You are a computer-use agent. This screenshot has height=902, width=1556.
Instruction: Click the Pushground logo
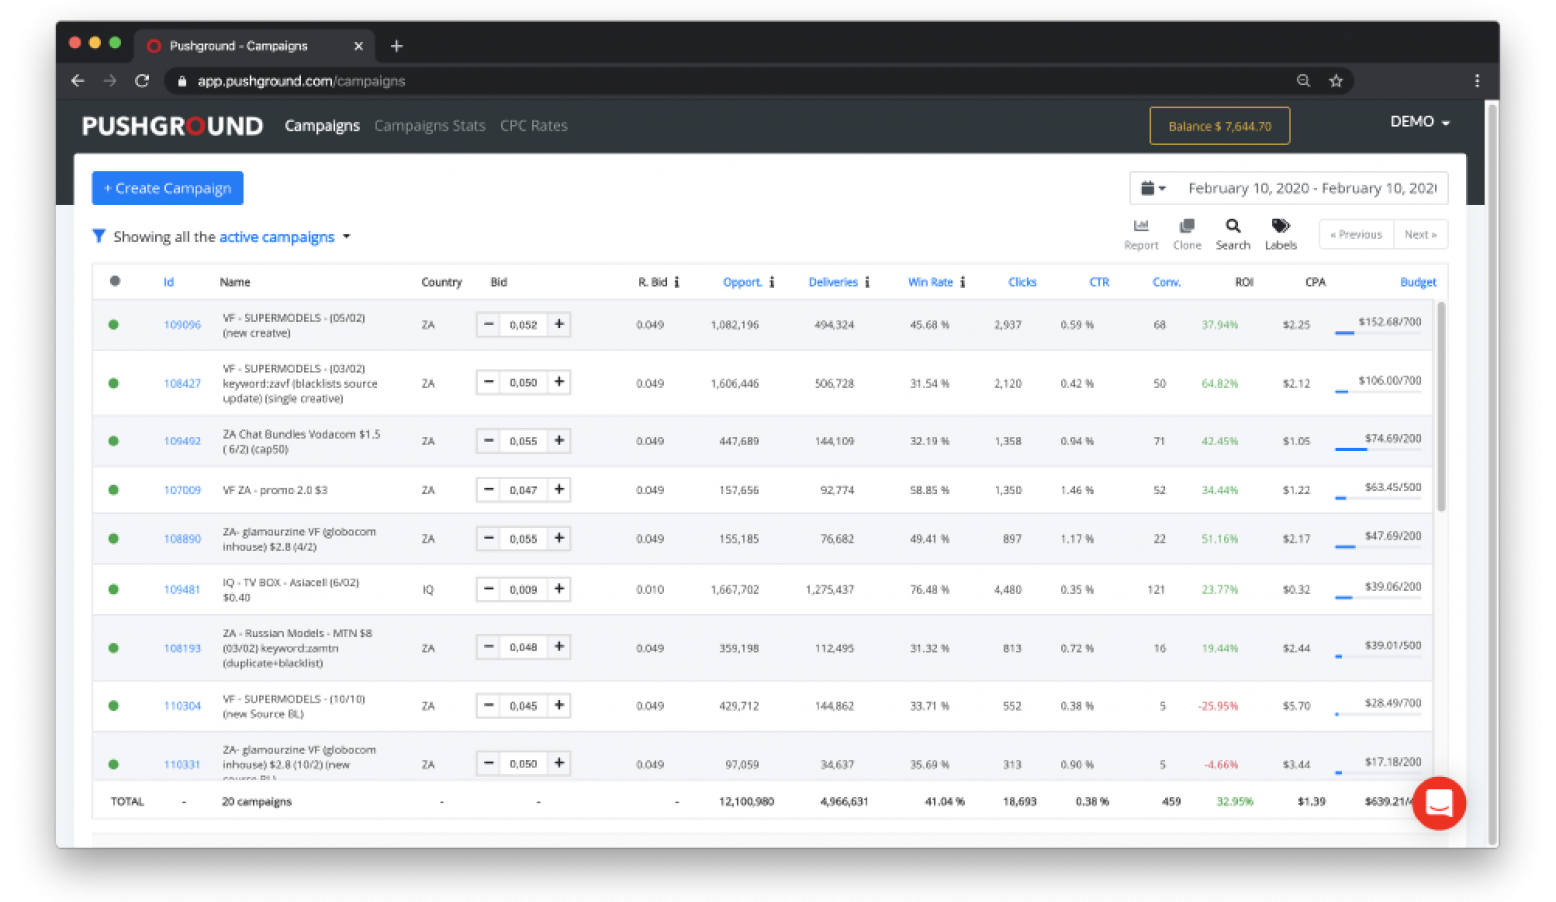(172, 125)
